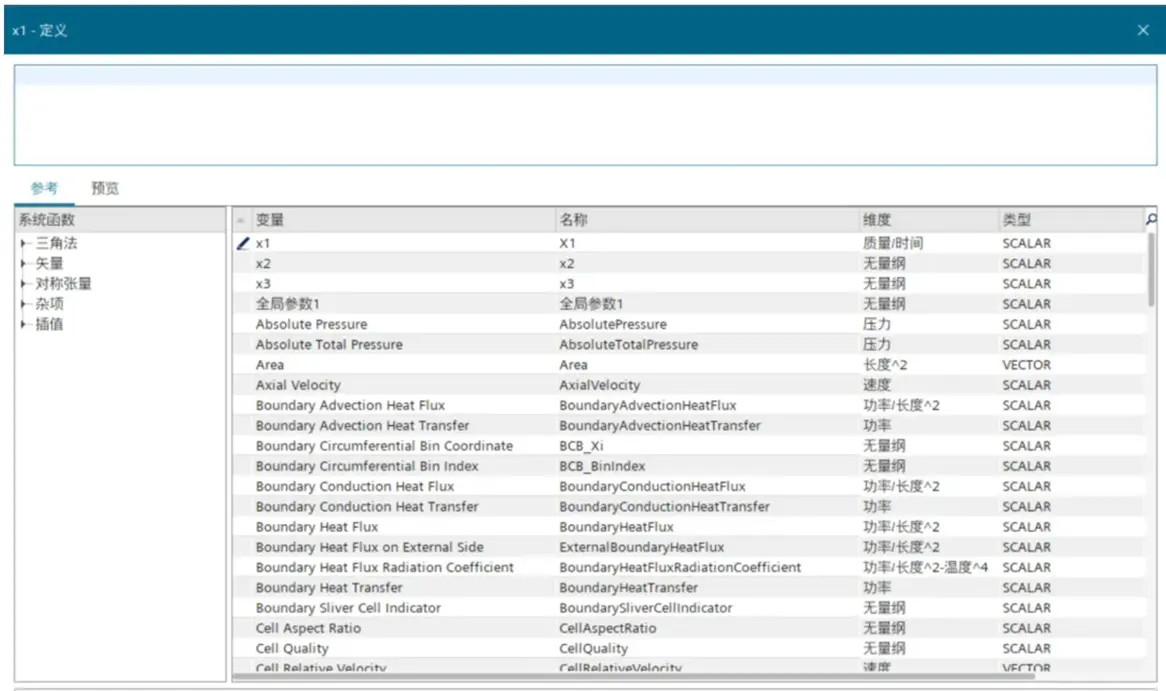This screenshot has height=691, width=1166.
Task: Select the 矢量 label in 系统函数 tree
Action: (49, 263)
